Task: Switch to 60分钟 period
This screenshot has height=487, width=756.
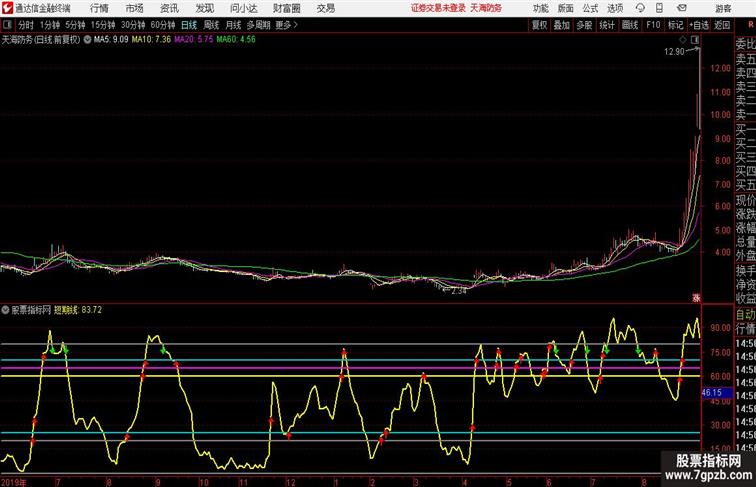Action: point(162,25)
